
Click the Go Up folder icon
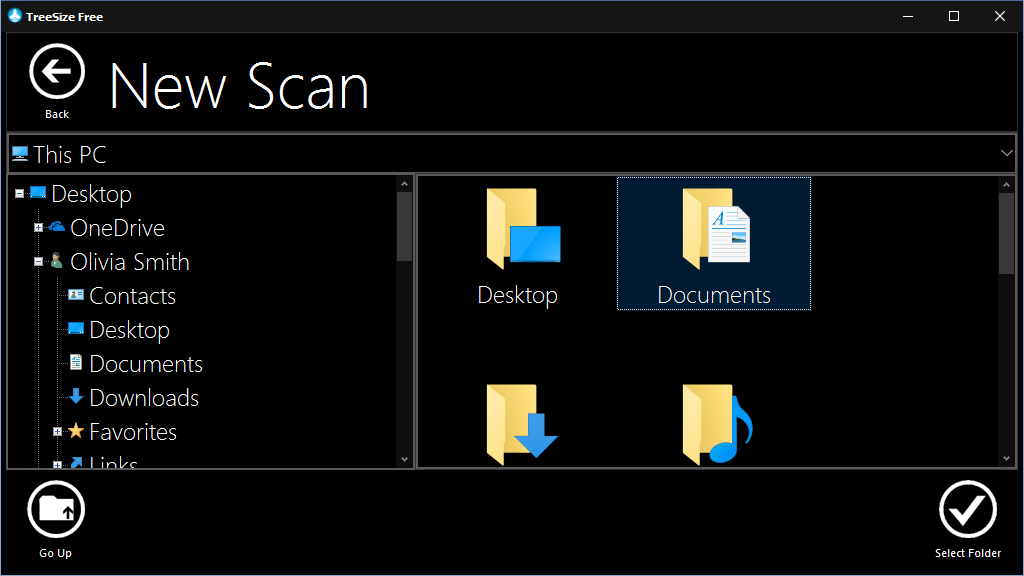click(56, 509)
